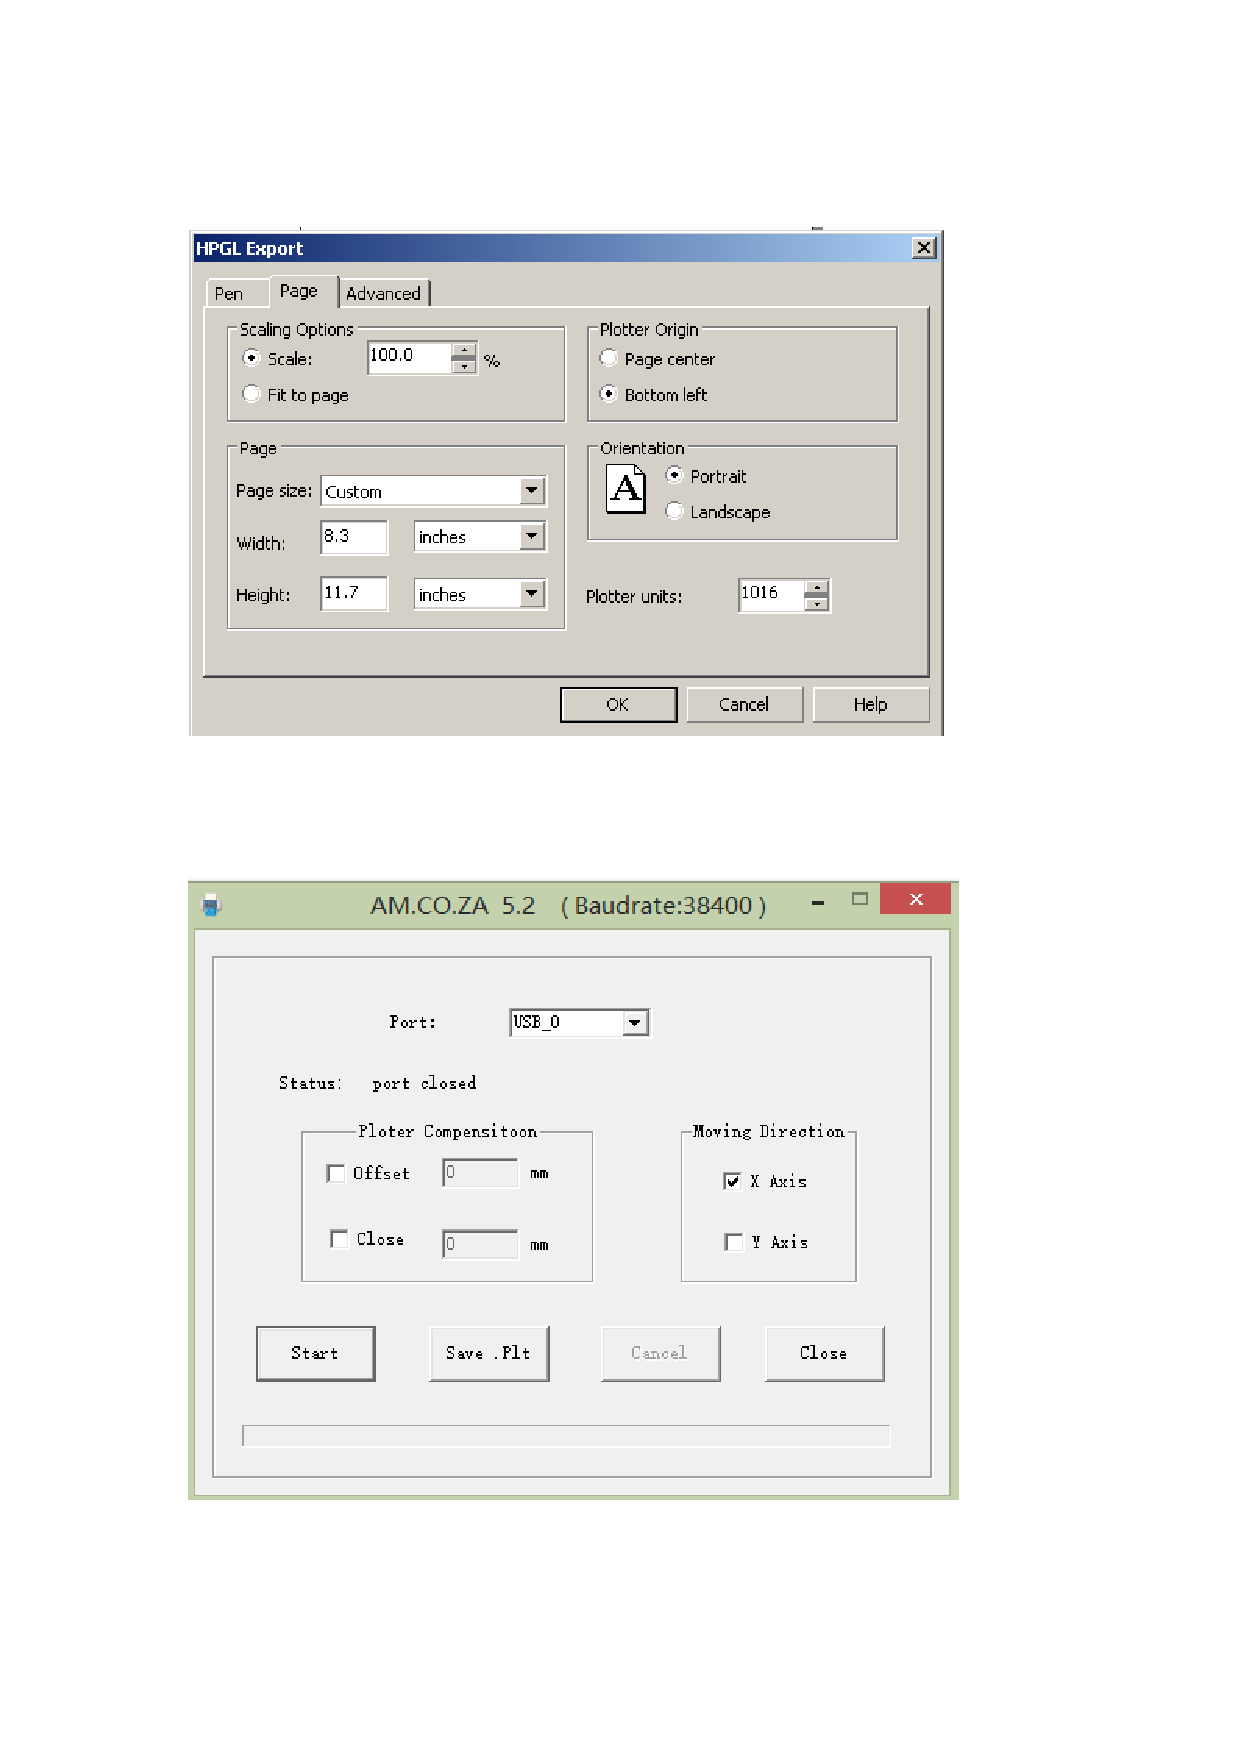Open the Advanced tab

click(x=383, y=293)
